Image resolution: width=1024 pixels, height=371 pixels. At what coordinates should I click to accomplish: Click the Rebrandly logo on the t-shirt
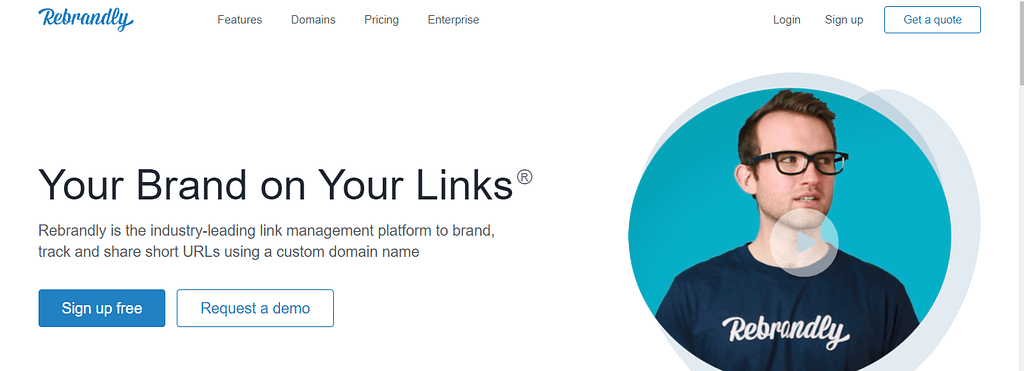[786, 332]
